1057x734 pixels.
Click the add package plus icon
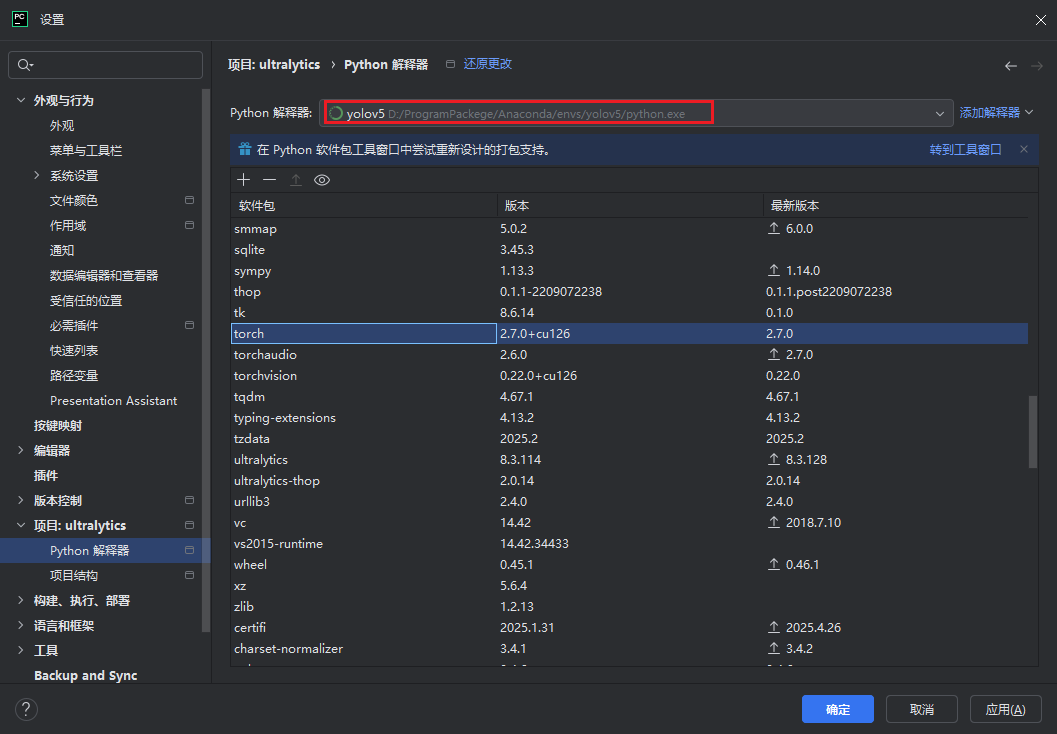(x=243, y=179)
